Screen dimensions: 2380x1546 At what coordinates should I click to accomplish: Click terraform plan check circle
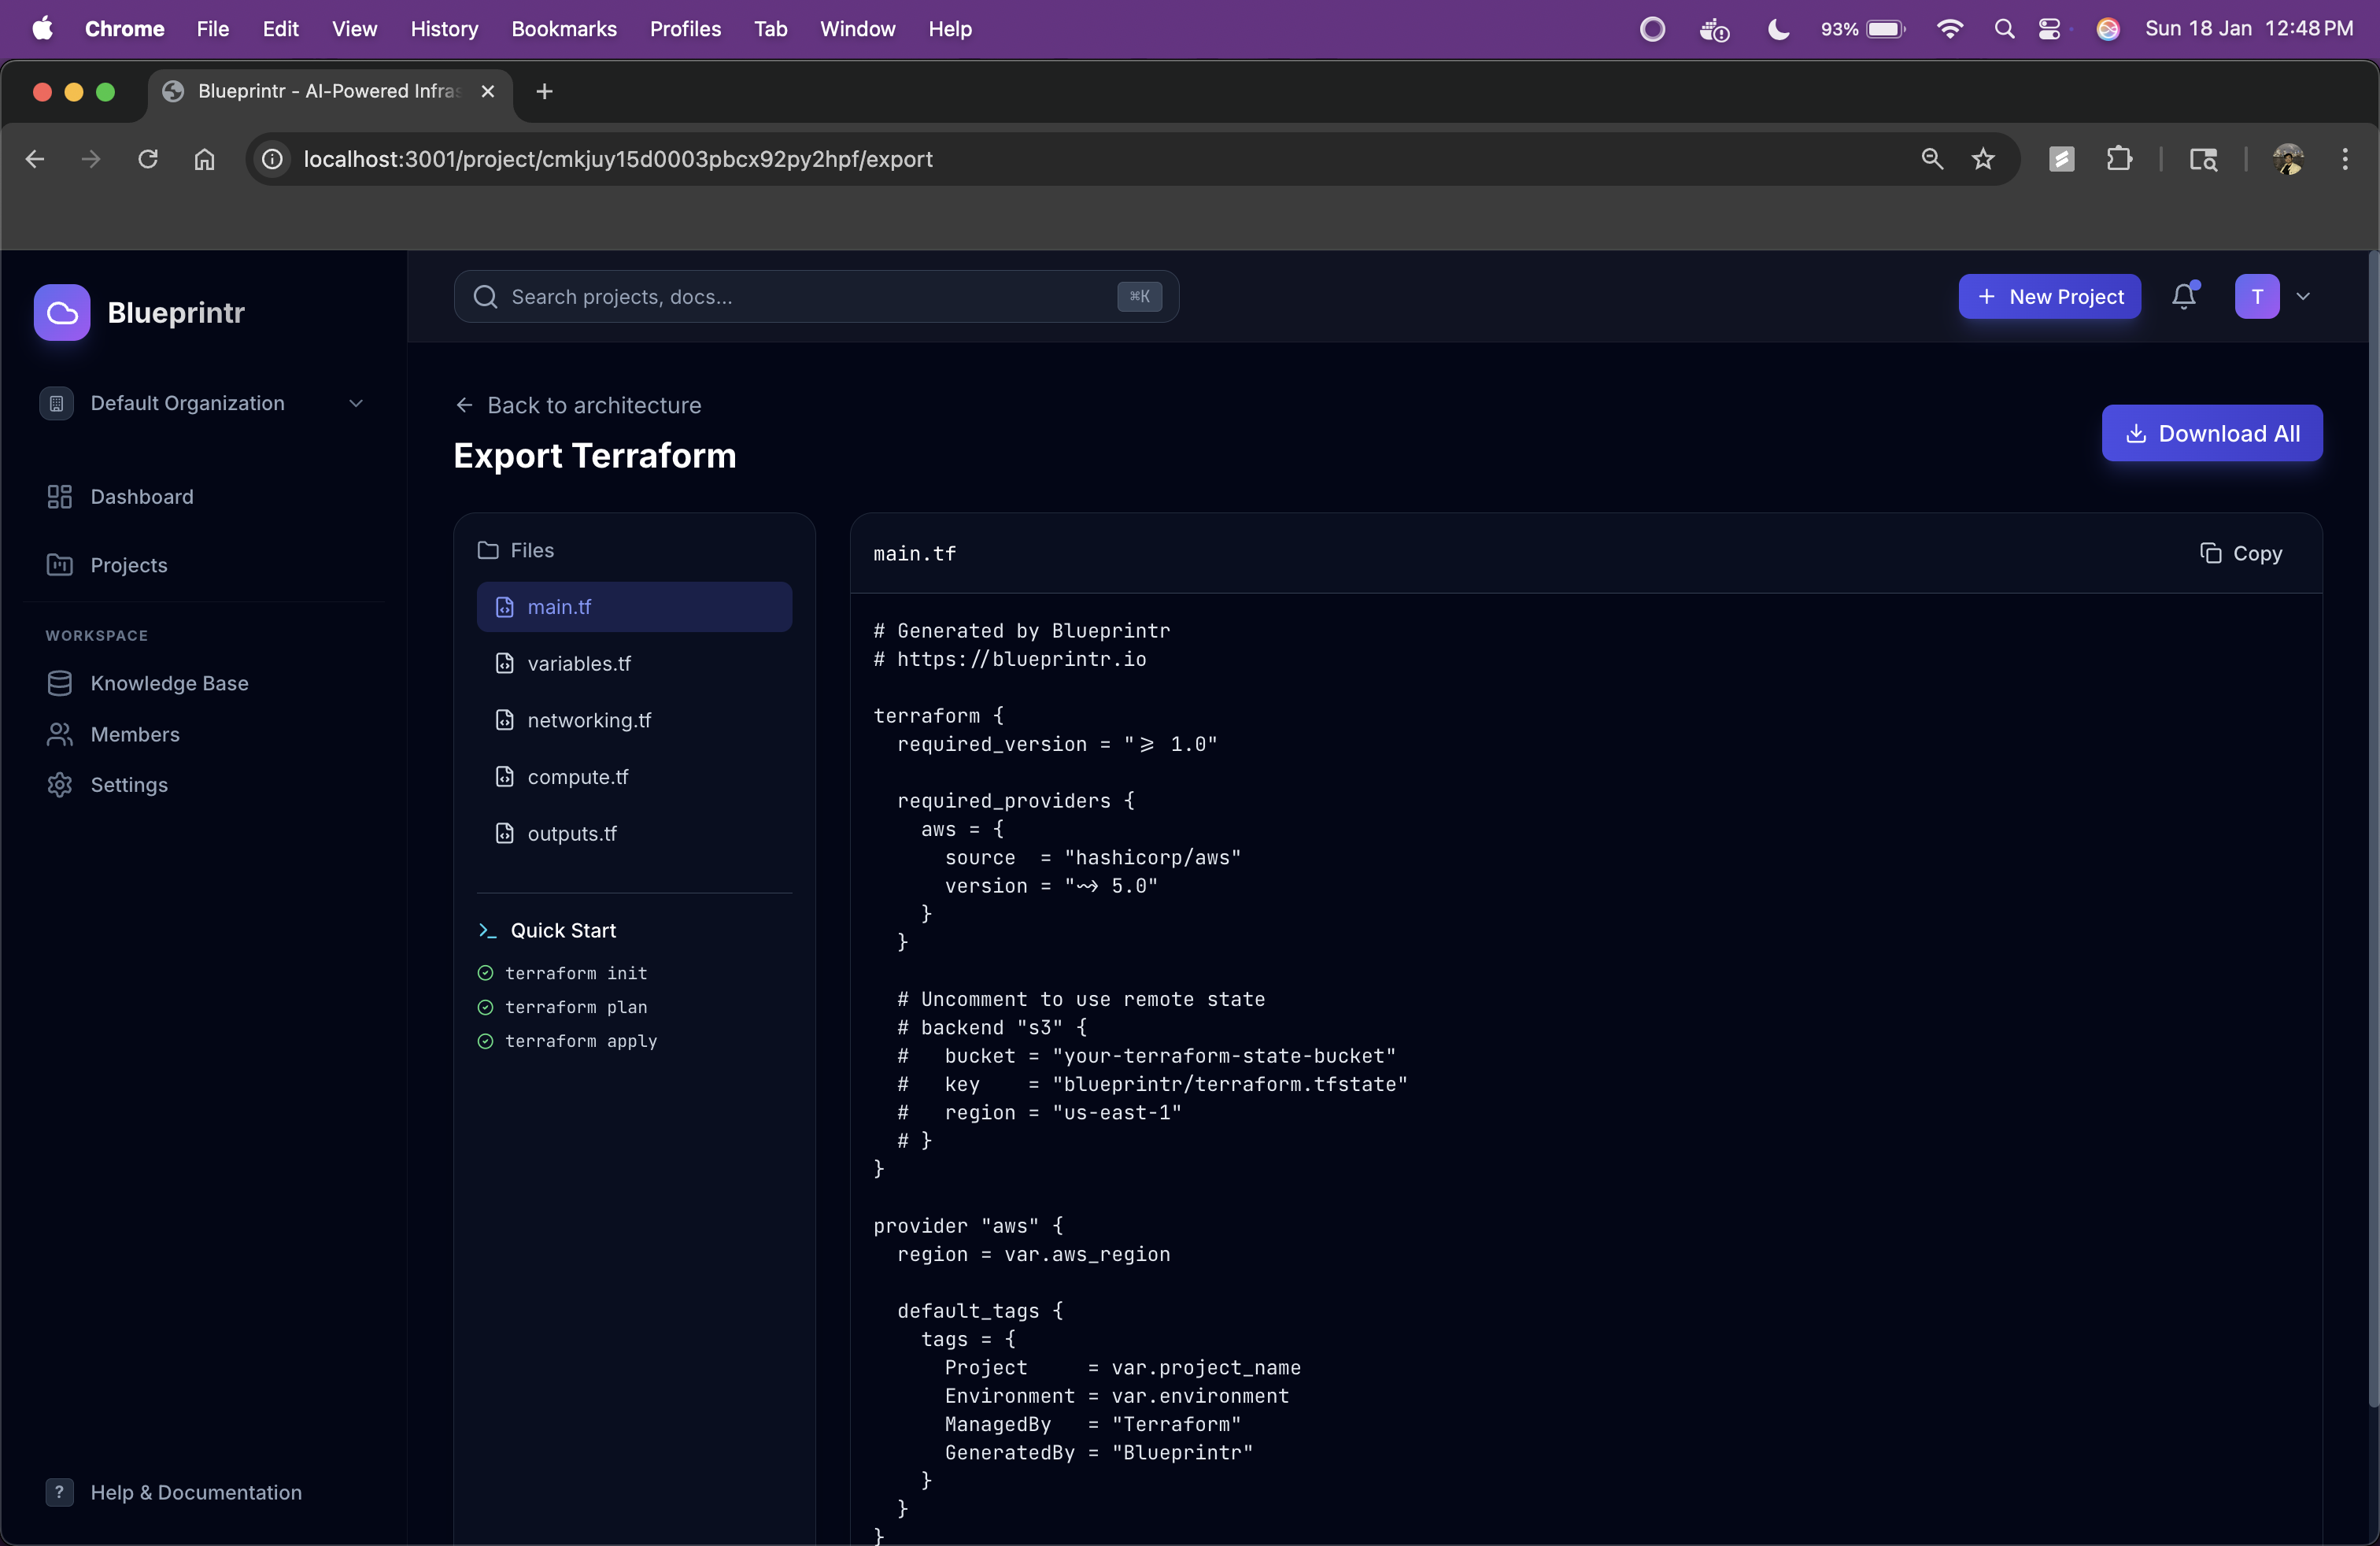[485, 1007]
